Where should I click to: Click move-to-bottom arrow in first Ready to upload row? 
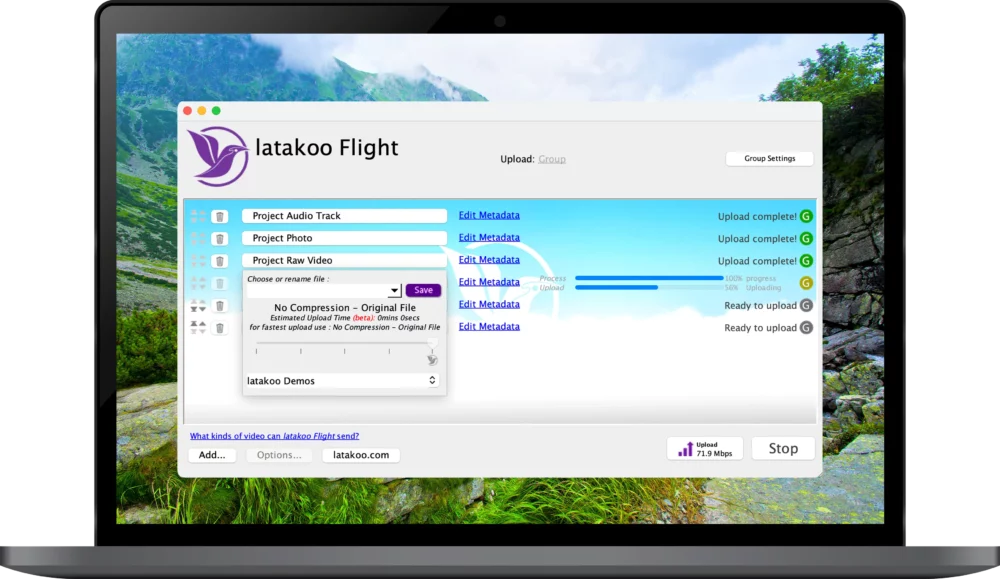(194, 309)
